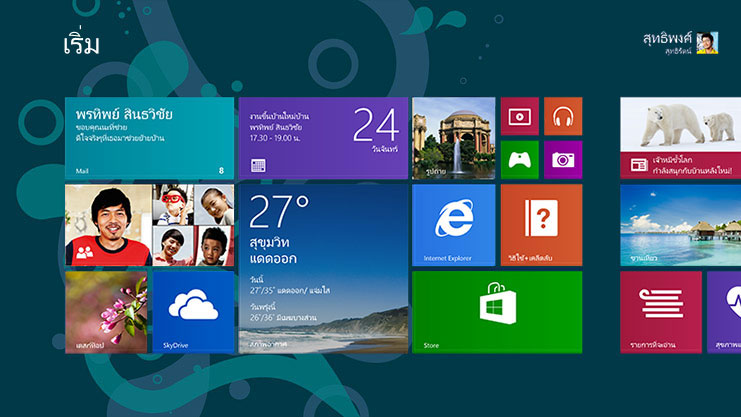Open the Reading List tile

coord(660,311)
